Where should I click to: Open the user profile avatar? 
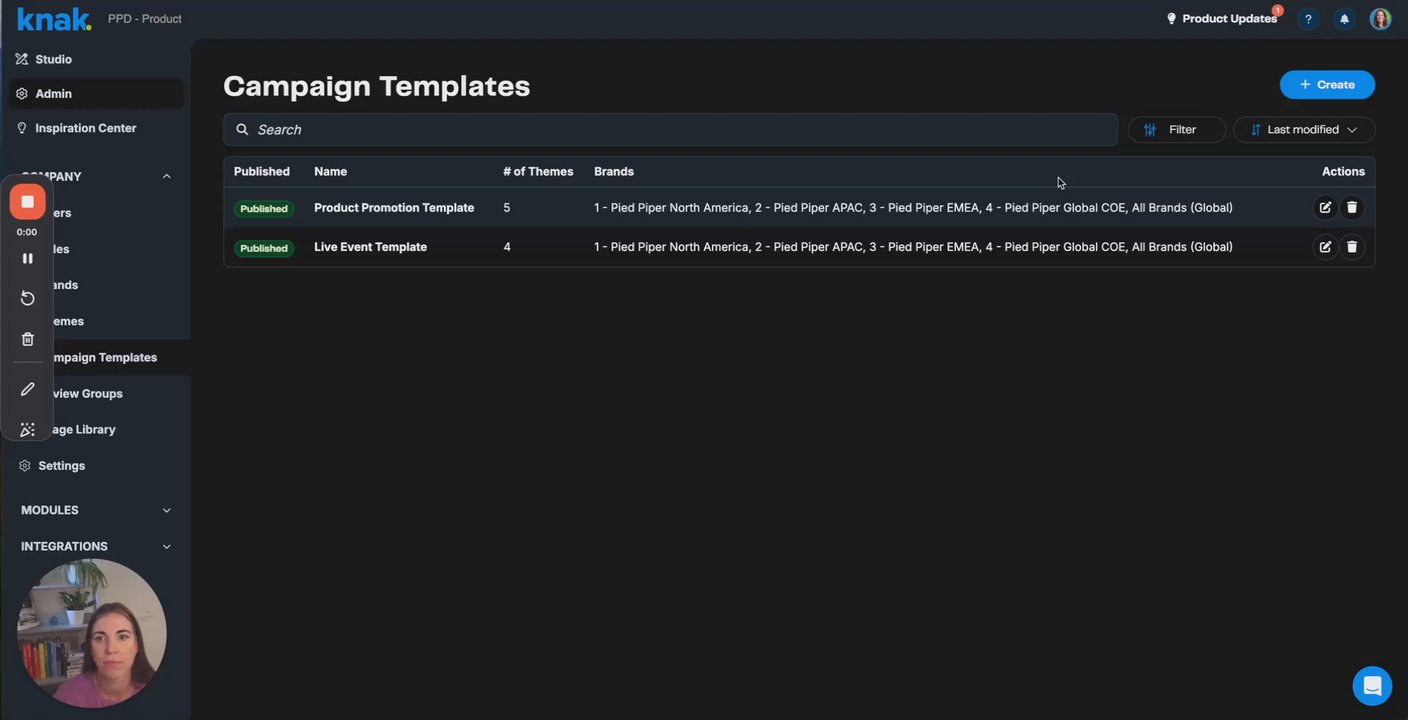pos(1380,19)
